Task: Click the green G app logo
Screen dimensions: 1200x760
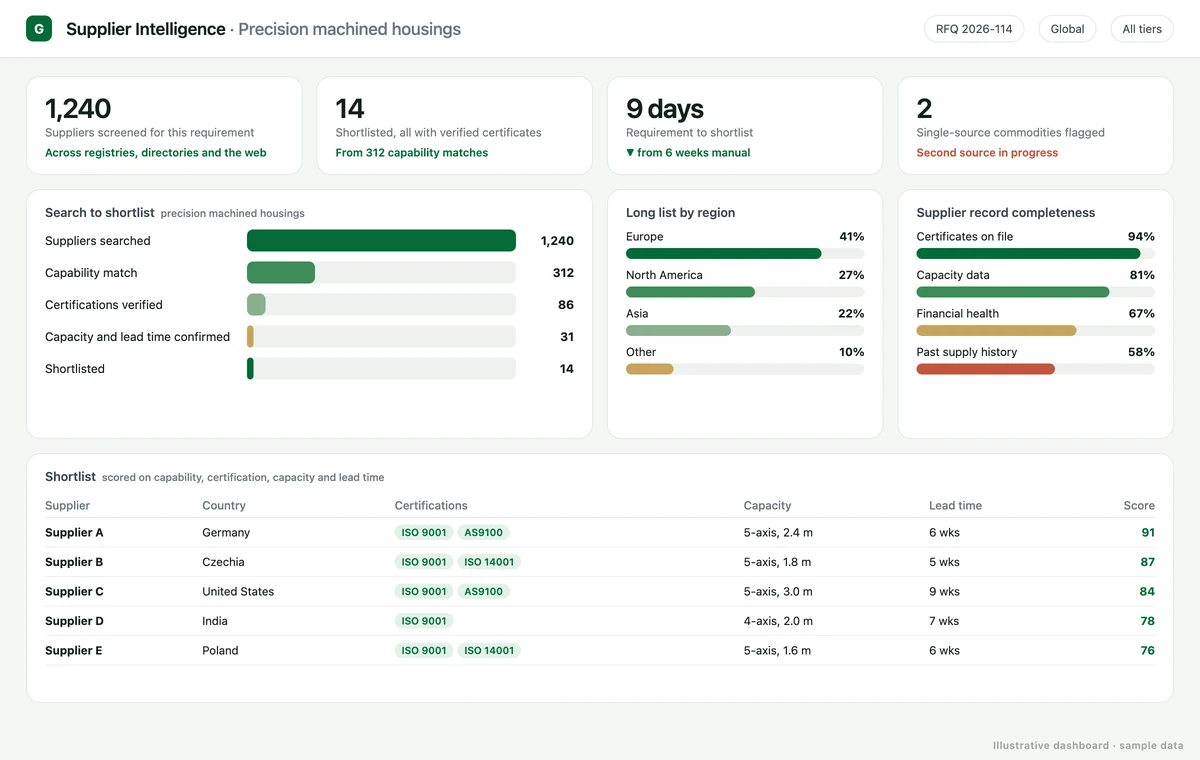Action: click(39, 29)
